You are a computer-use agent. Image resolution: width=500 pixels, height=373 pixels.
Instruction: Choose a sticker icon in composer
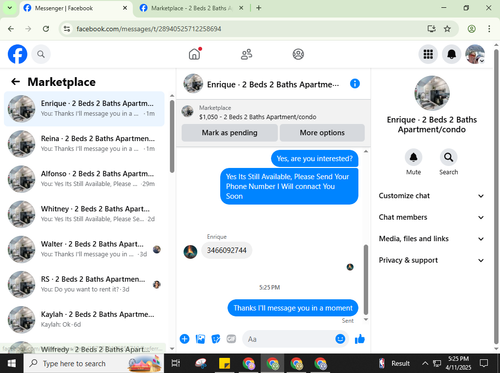216,339
